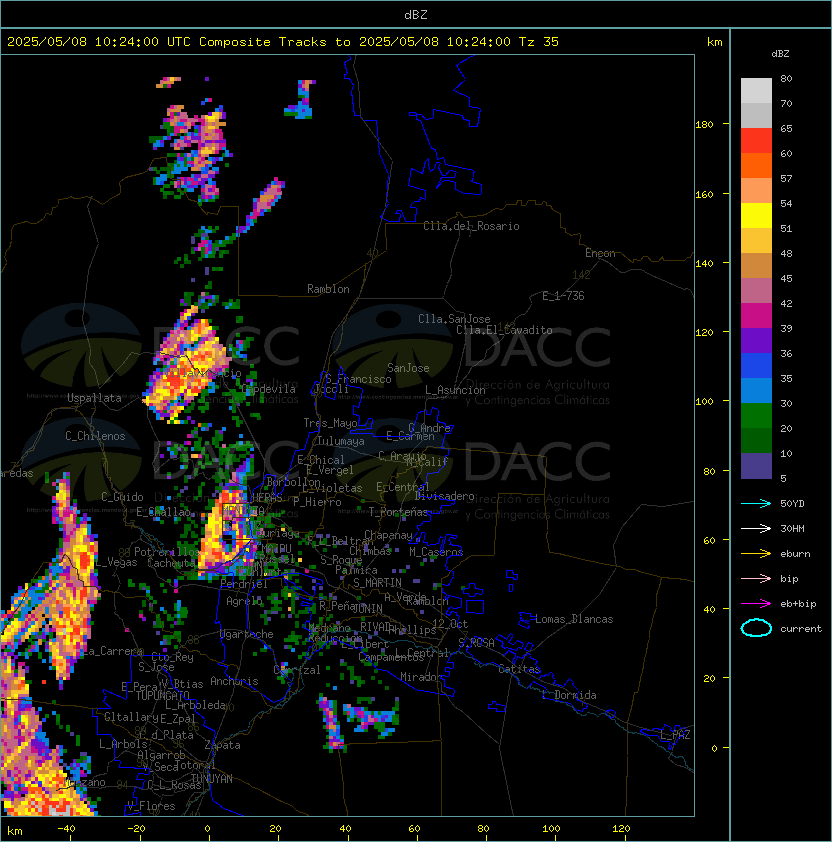Image resolution: width=832 pixels, height=842 pixels.
Task: Pick the yellow swatch between 51 and 54
Action: click(x=756, y=215)
